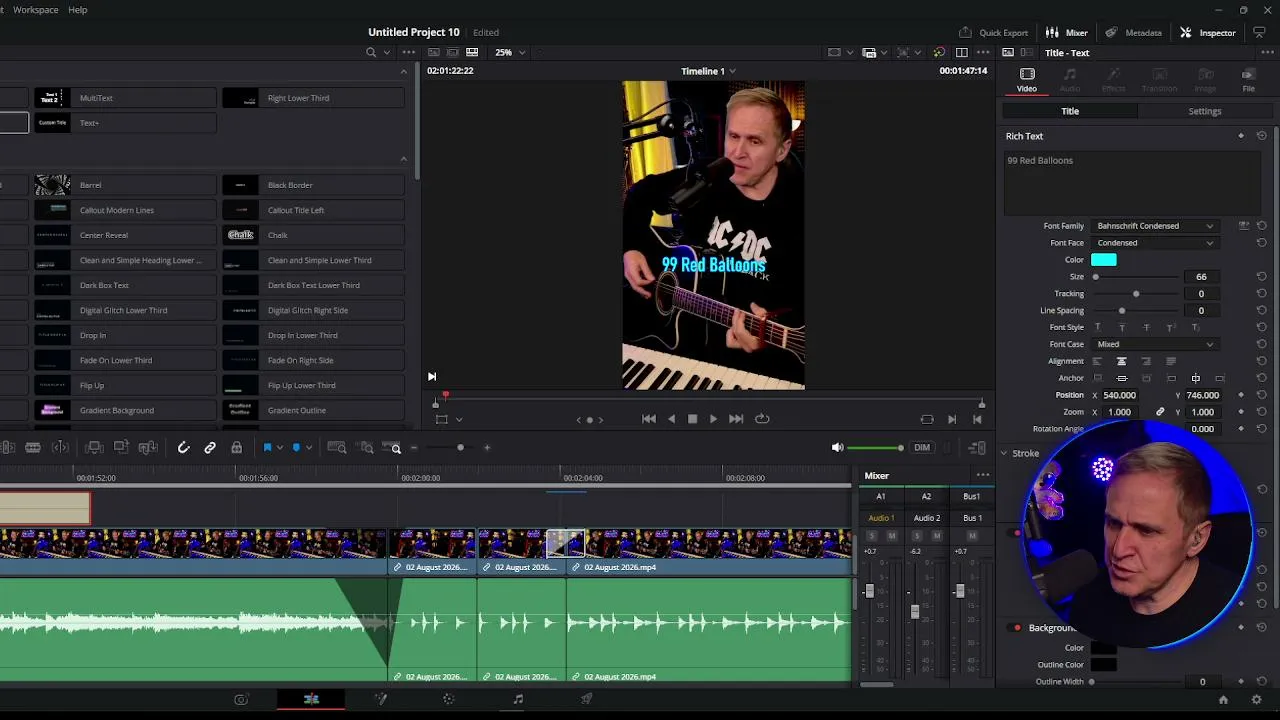Collapse the Stroke section
The width and height of the screenshot is (1280, 720).
1004,453
